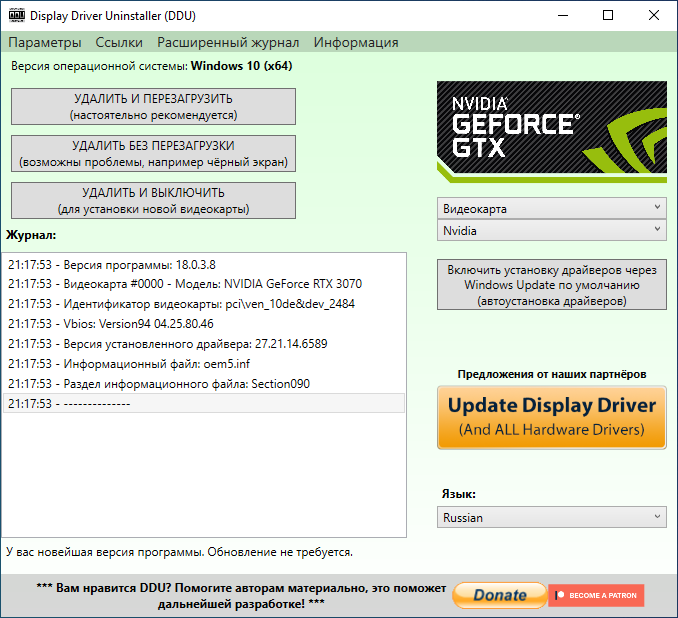678x618 pixels.
Task: Click УДАЛИТЬ И ПЕРЕЗАГРУЗИТЬ button
Action: (154, 107)
